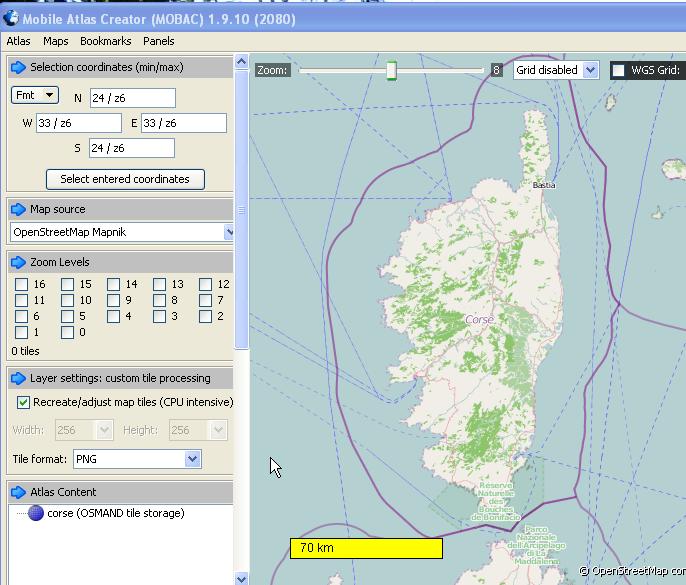The image size is (686, 585).
Task: Enable zoom level 7 checkbox
Action: coord(205,300)
